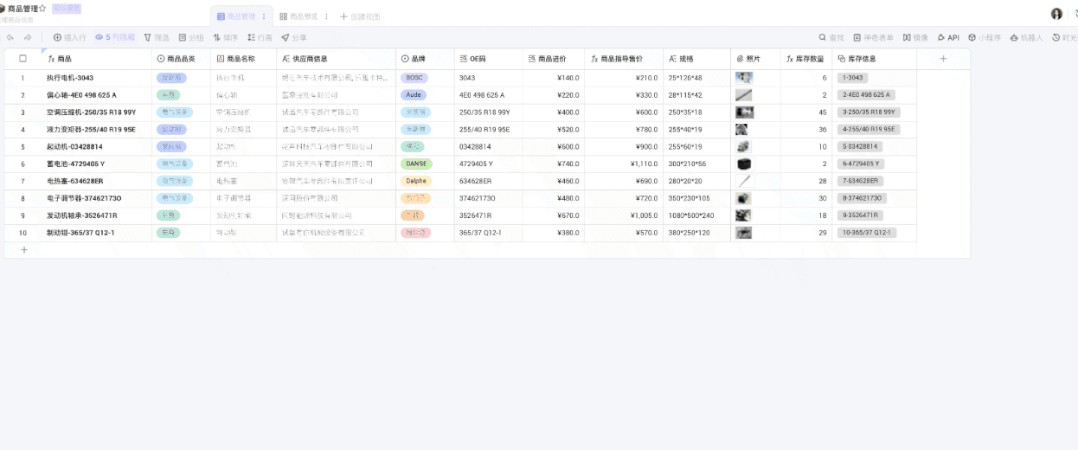Click the undo arrow icon
Screen dimensions: 1078x450
tap(11, 37)
